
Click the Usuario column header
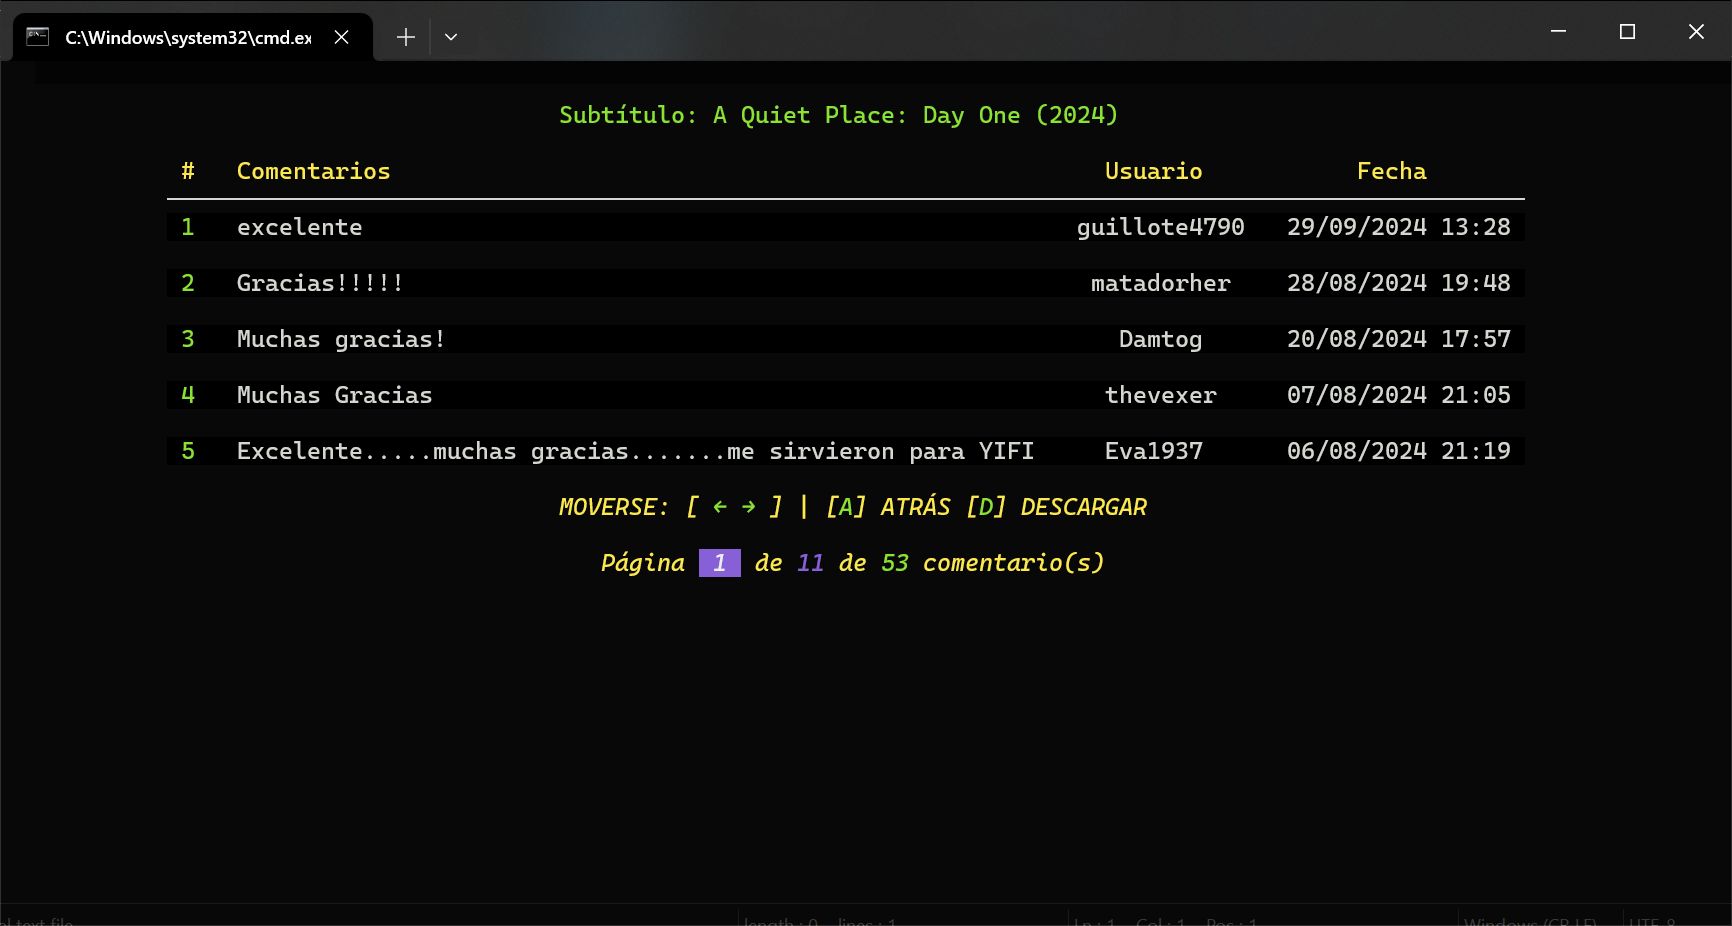1153,171
